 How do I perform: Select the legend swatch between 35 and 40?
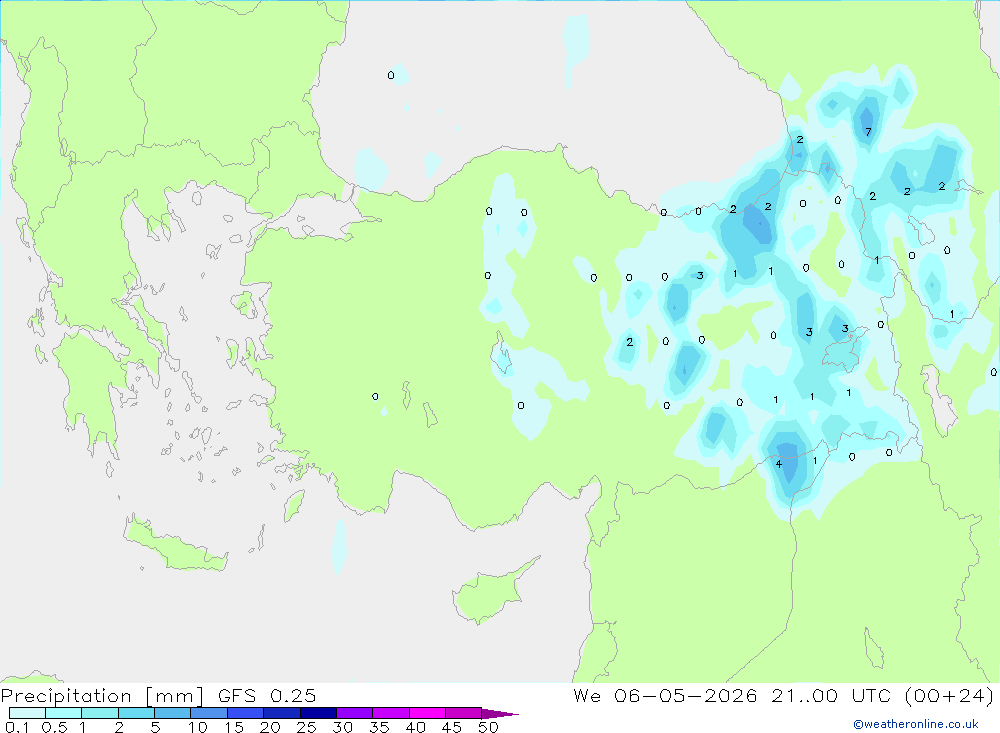[391, 713]
